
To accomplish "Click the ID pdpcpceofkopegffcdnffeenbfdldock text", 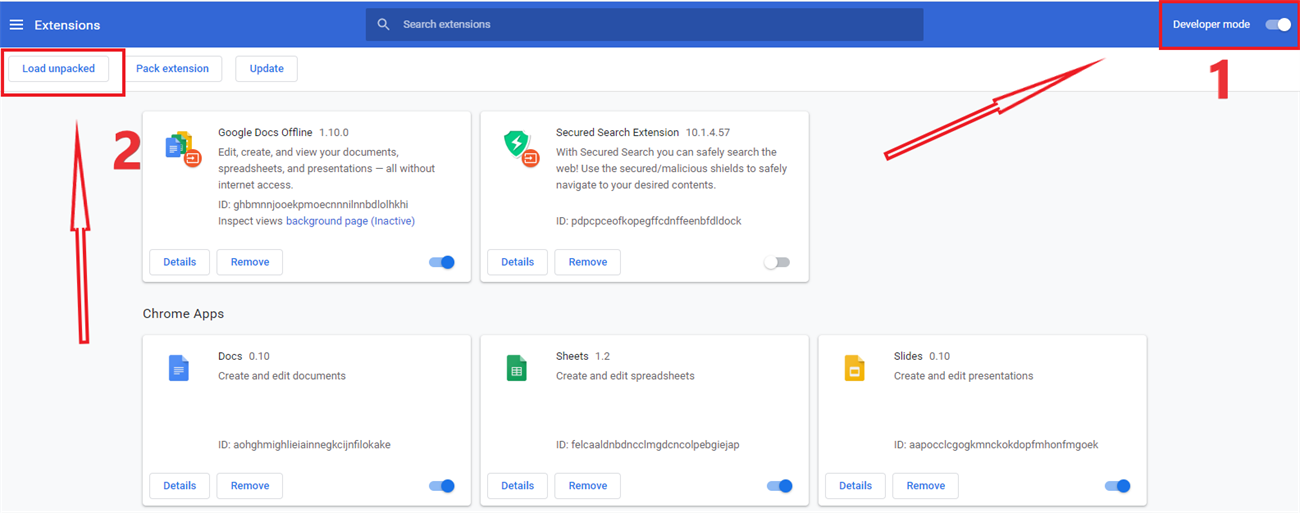I will [649, 221].
